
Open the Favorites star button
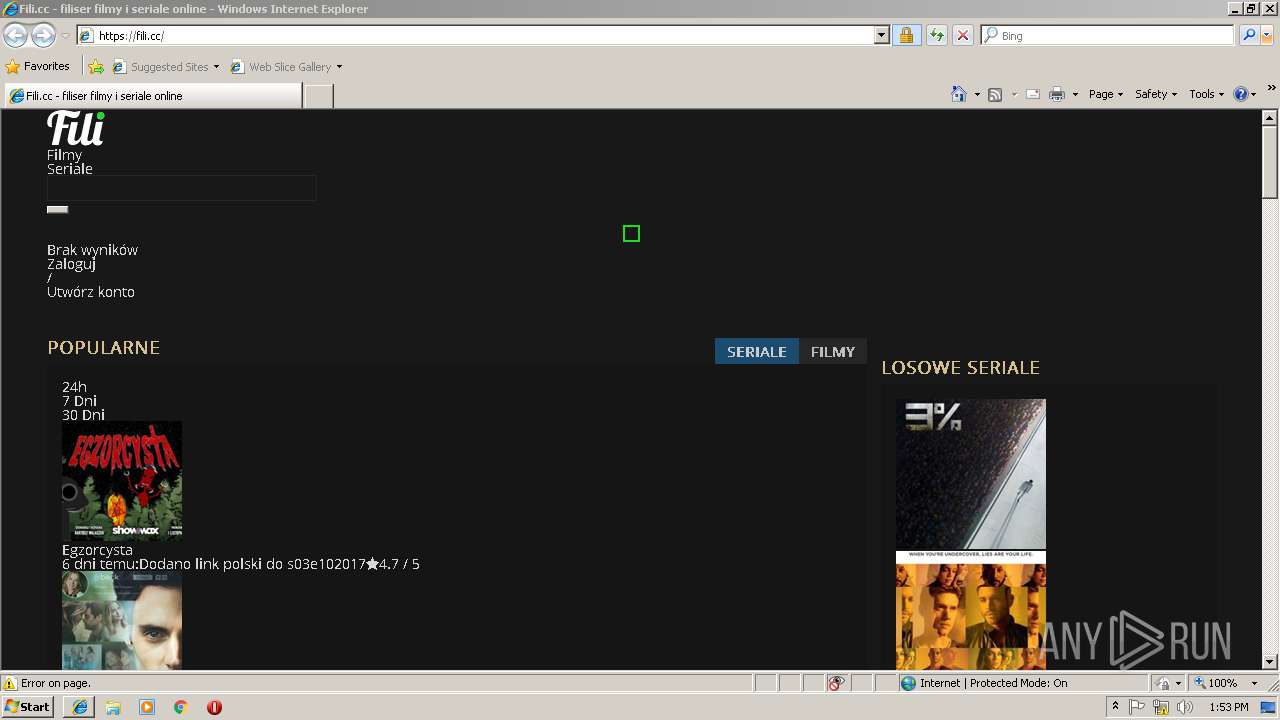coord(38,67)
